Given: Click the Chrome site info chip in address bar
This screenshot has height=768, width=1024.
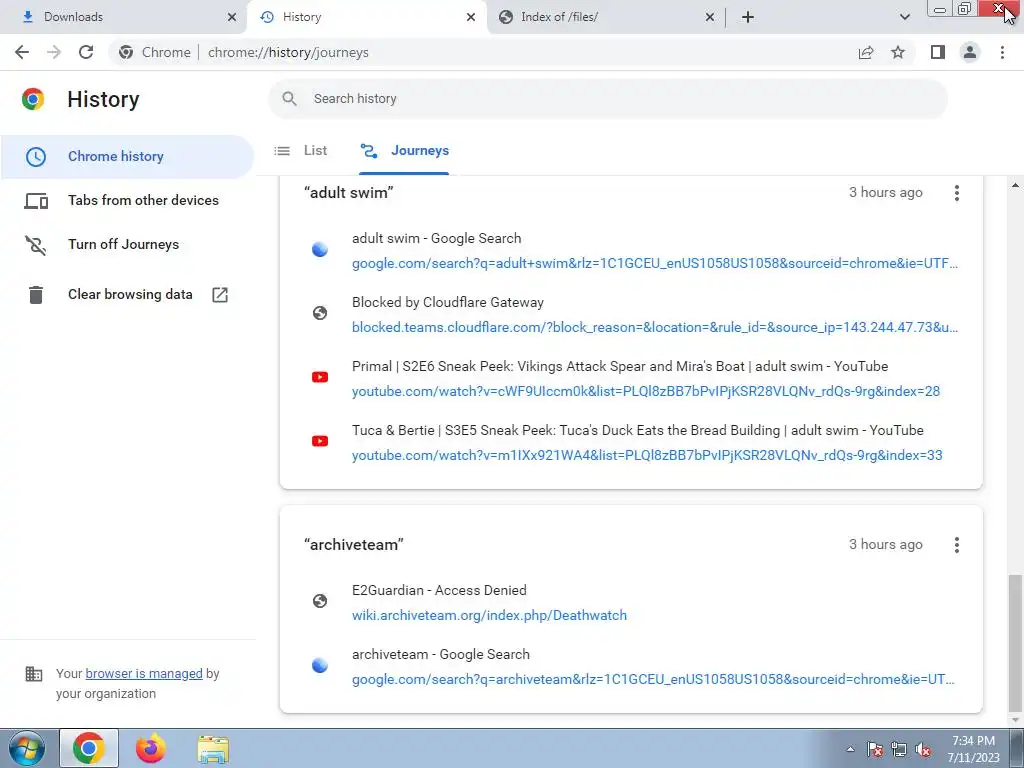Looking at the screenshot, I should point(155,52).
